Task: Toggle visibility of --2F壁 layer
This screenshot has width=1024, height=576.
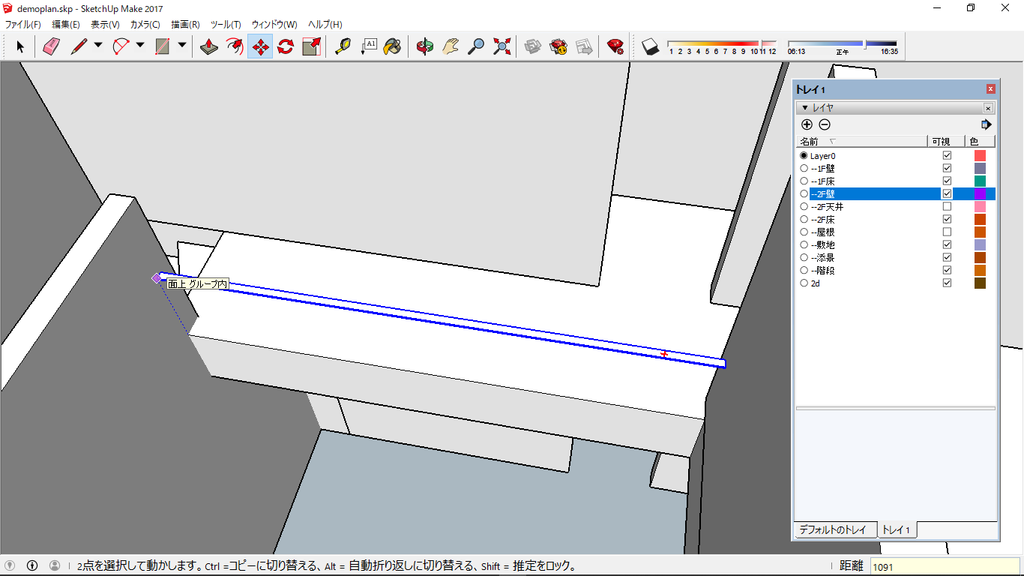Action: tap(947, 194)
